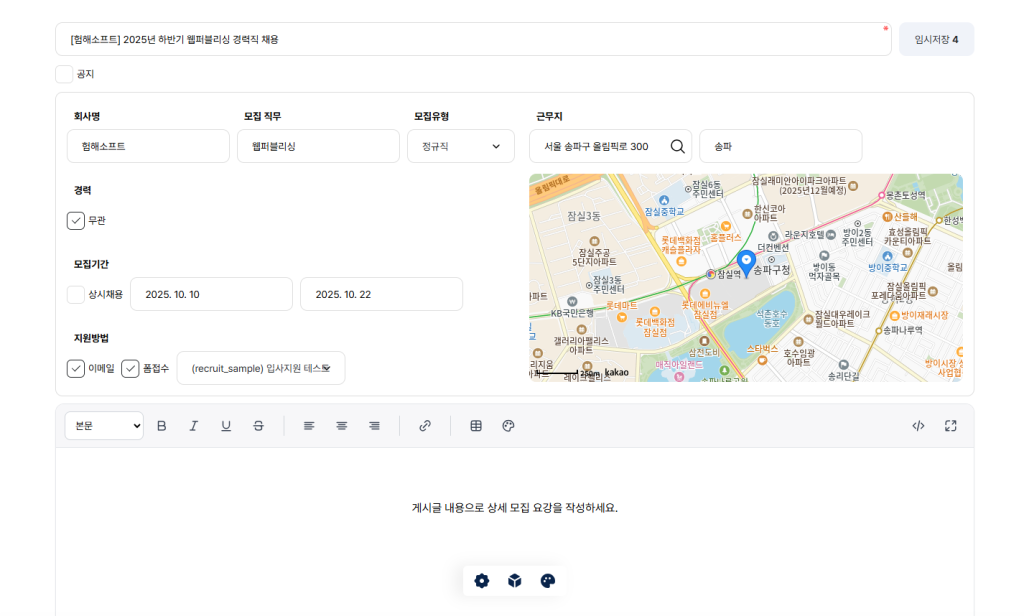
Task: Open HTML source code view
Action: 918,426
